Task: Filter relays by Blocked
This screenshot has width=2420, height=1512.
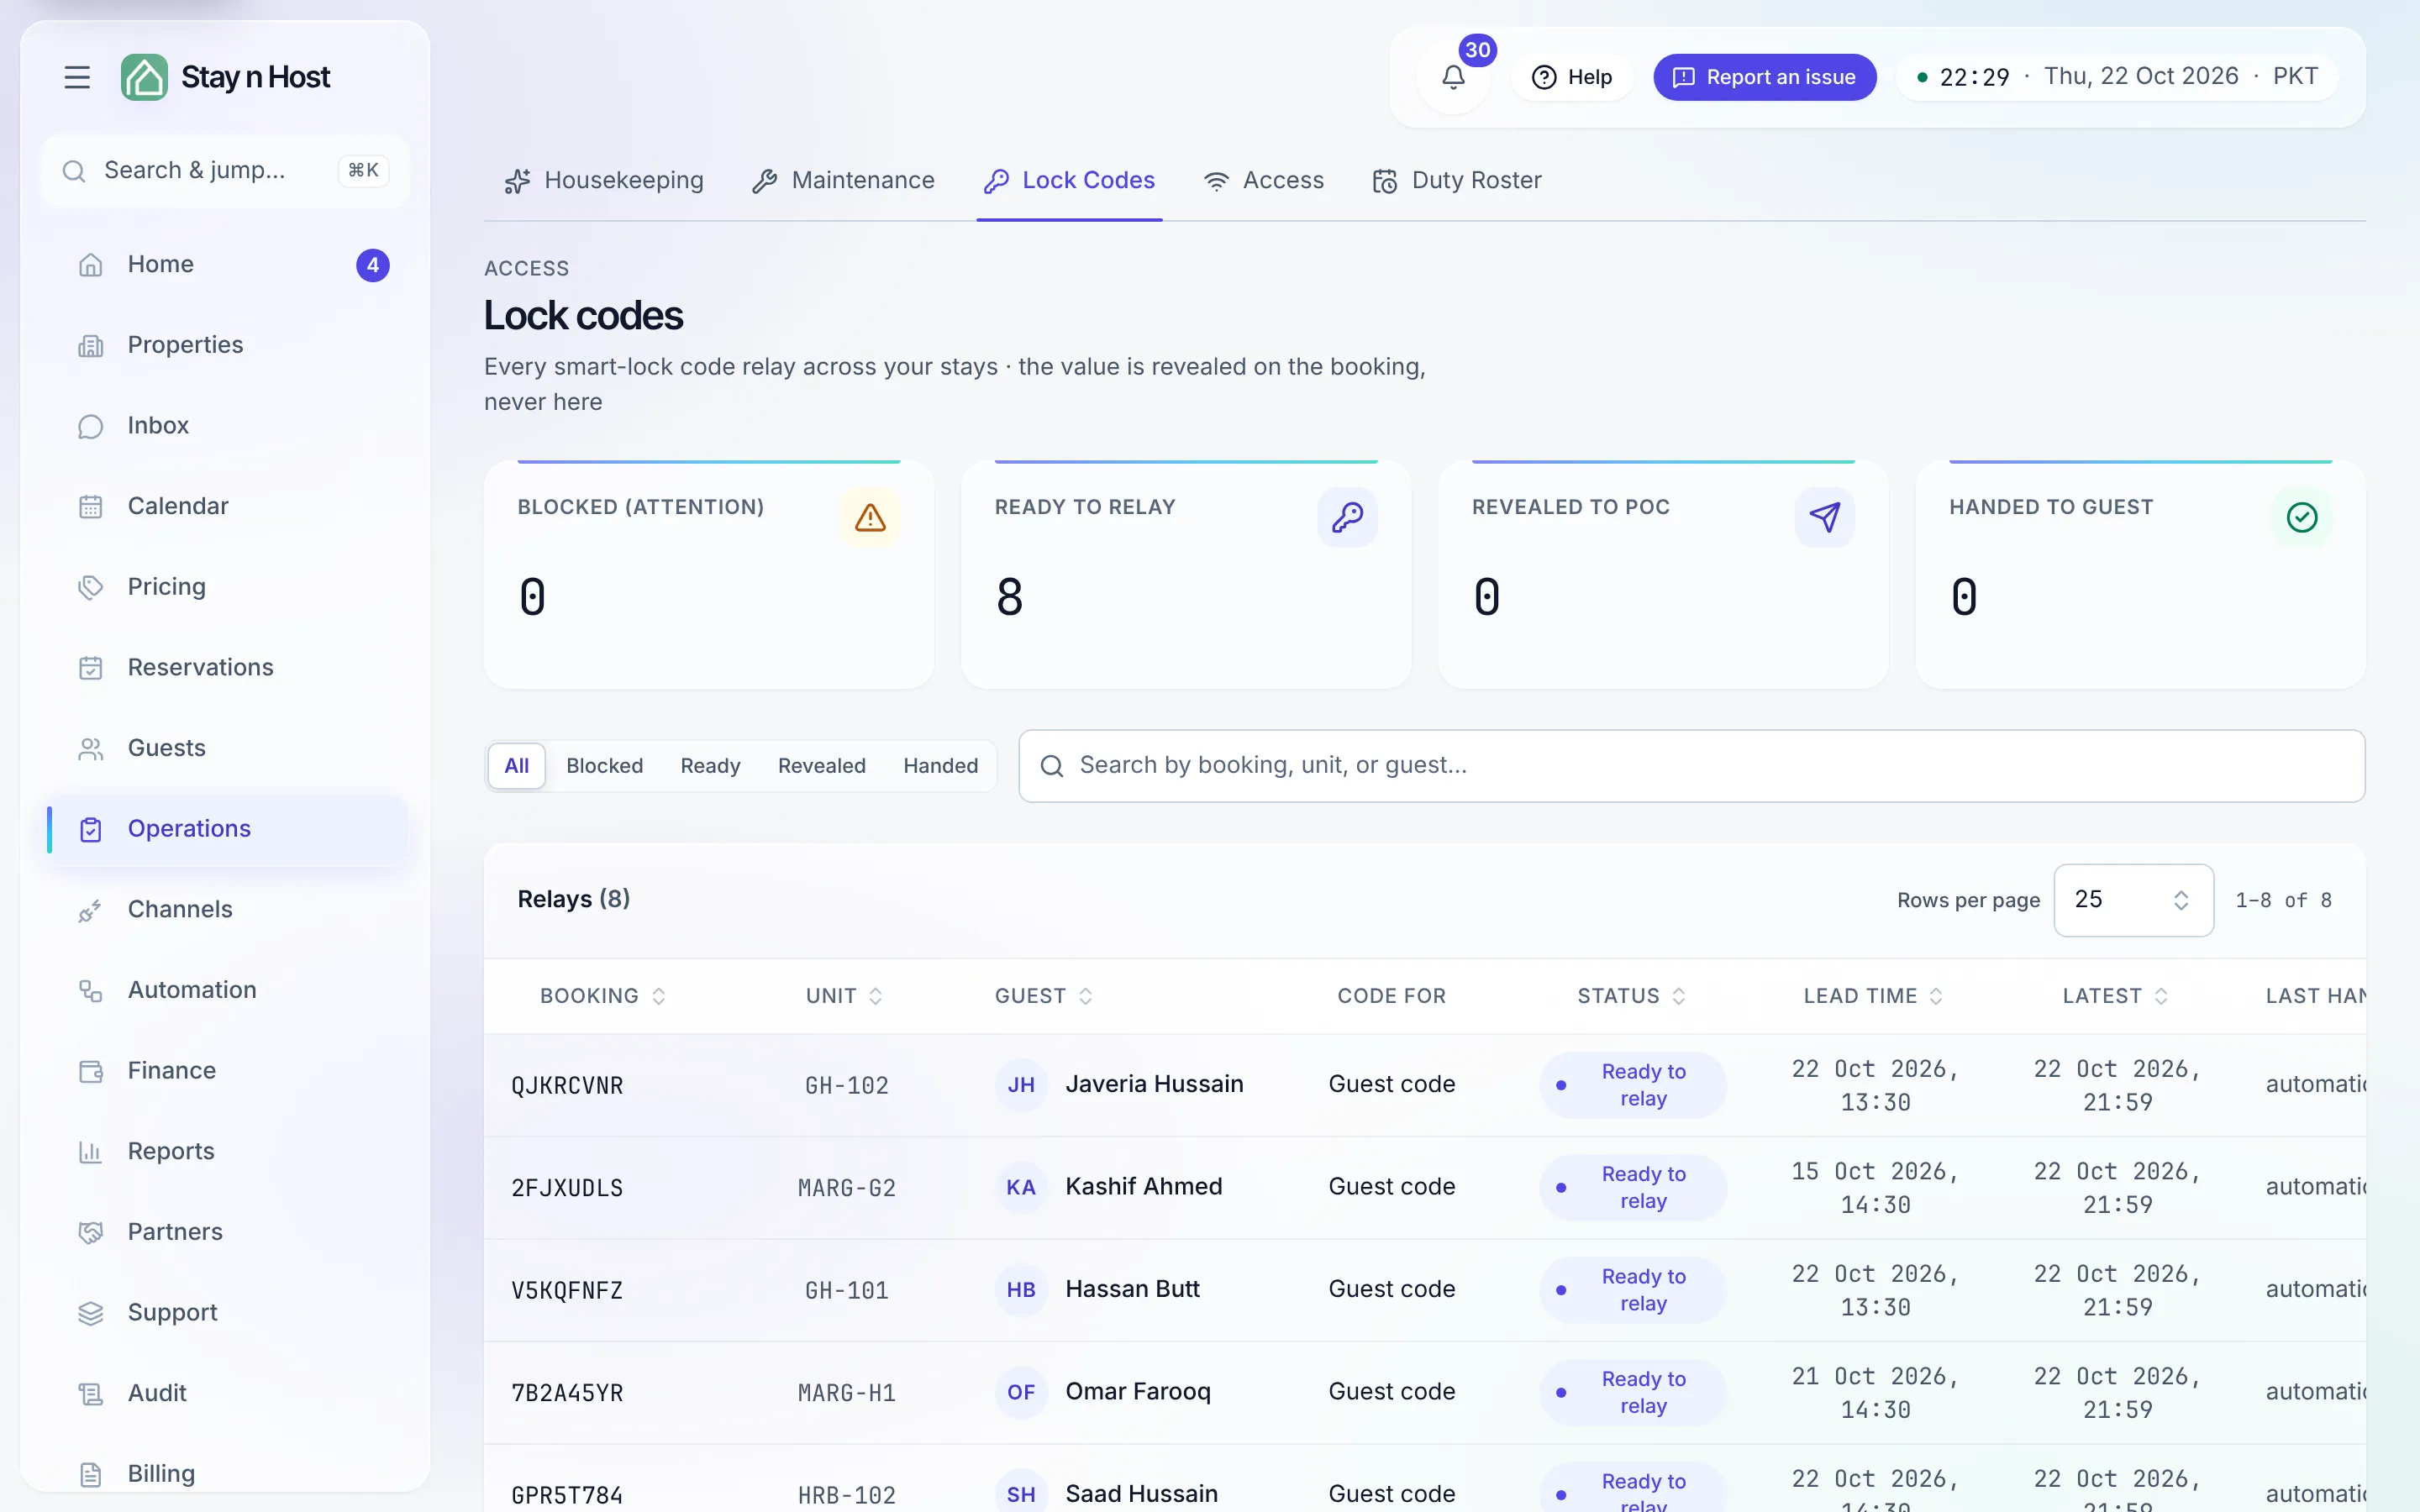Action: coord(604,766)
